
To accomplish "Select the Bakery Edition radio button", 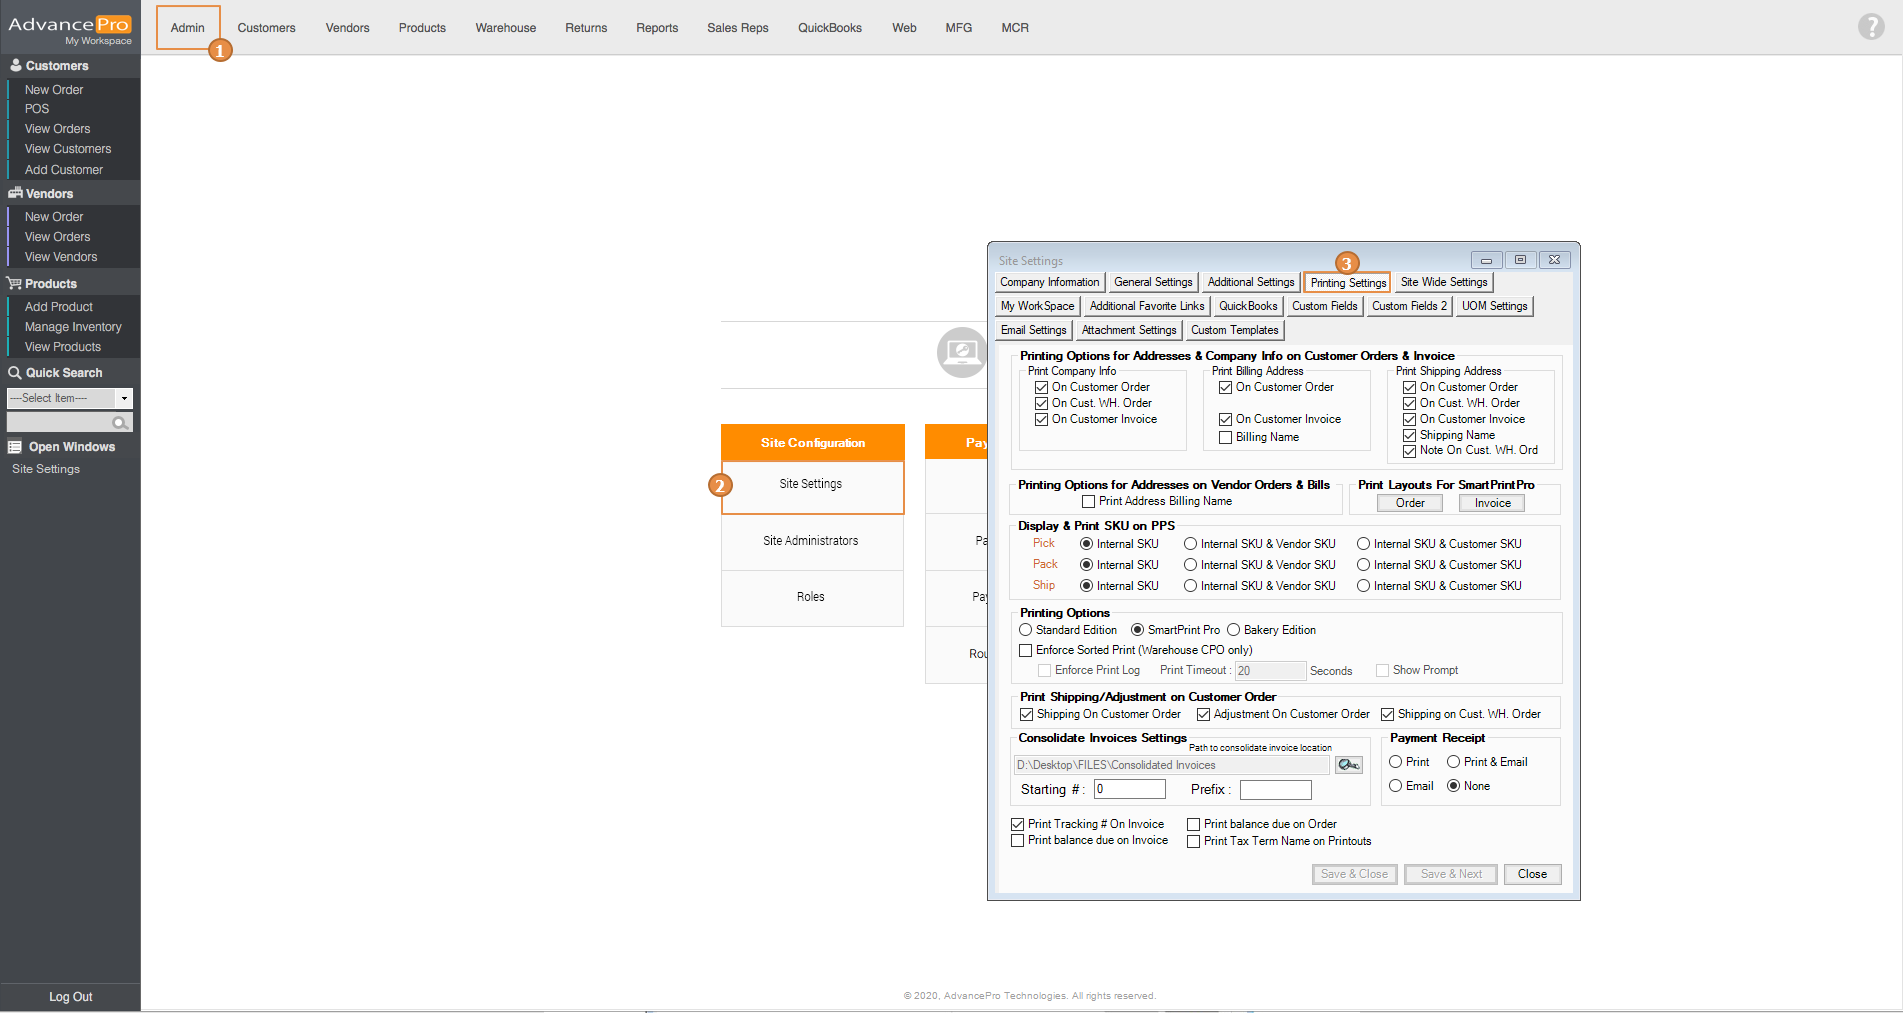I will 1234,630.
